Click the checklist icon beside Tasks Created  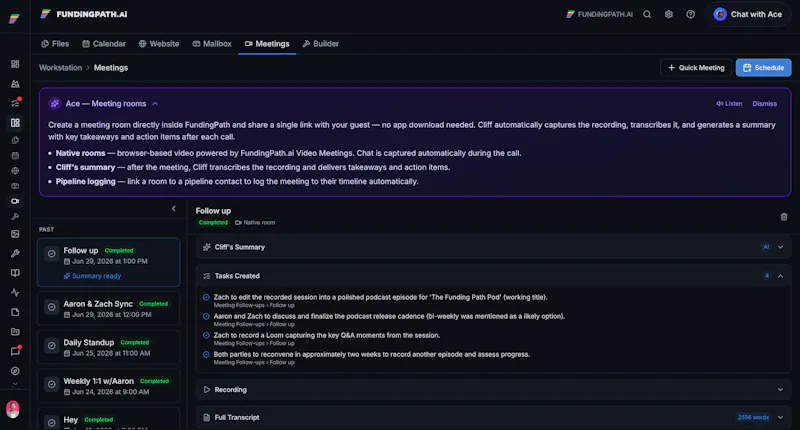pos(207,276)
